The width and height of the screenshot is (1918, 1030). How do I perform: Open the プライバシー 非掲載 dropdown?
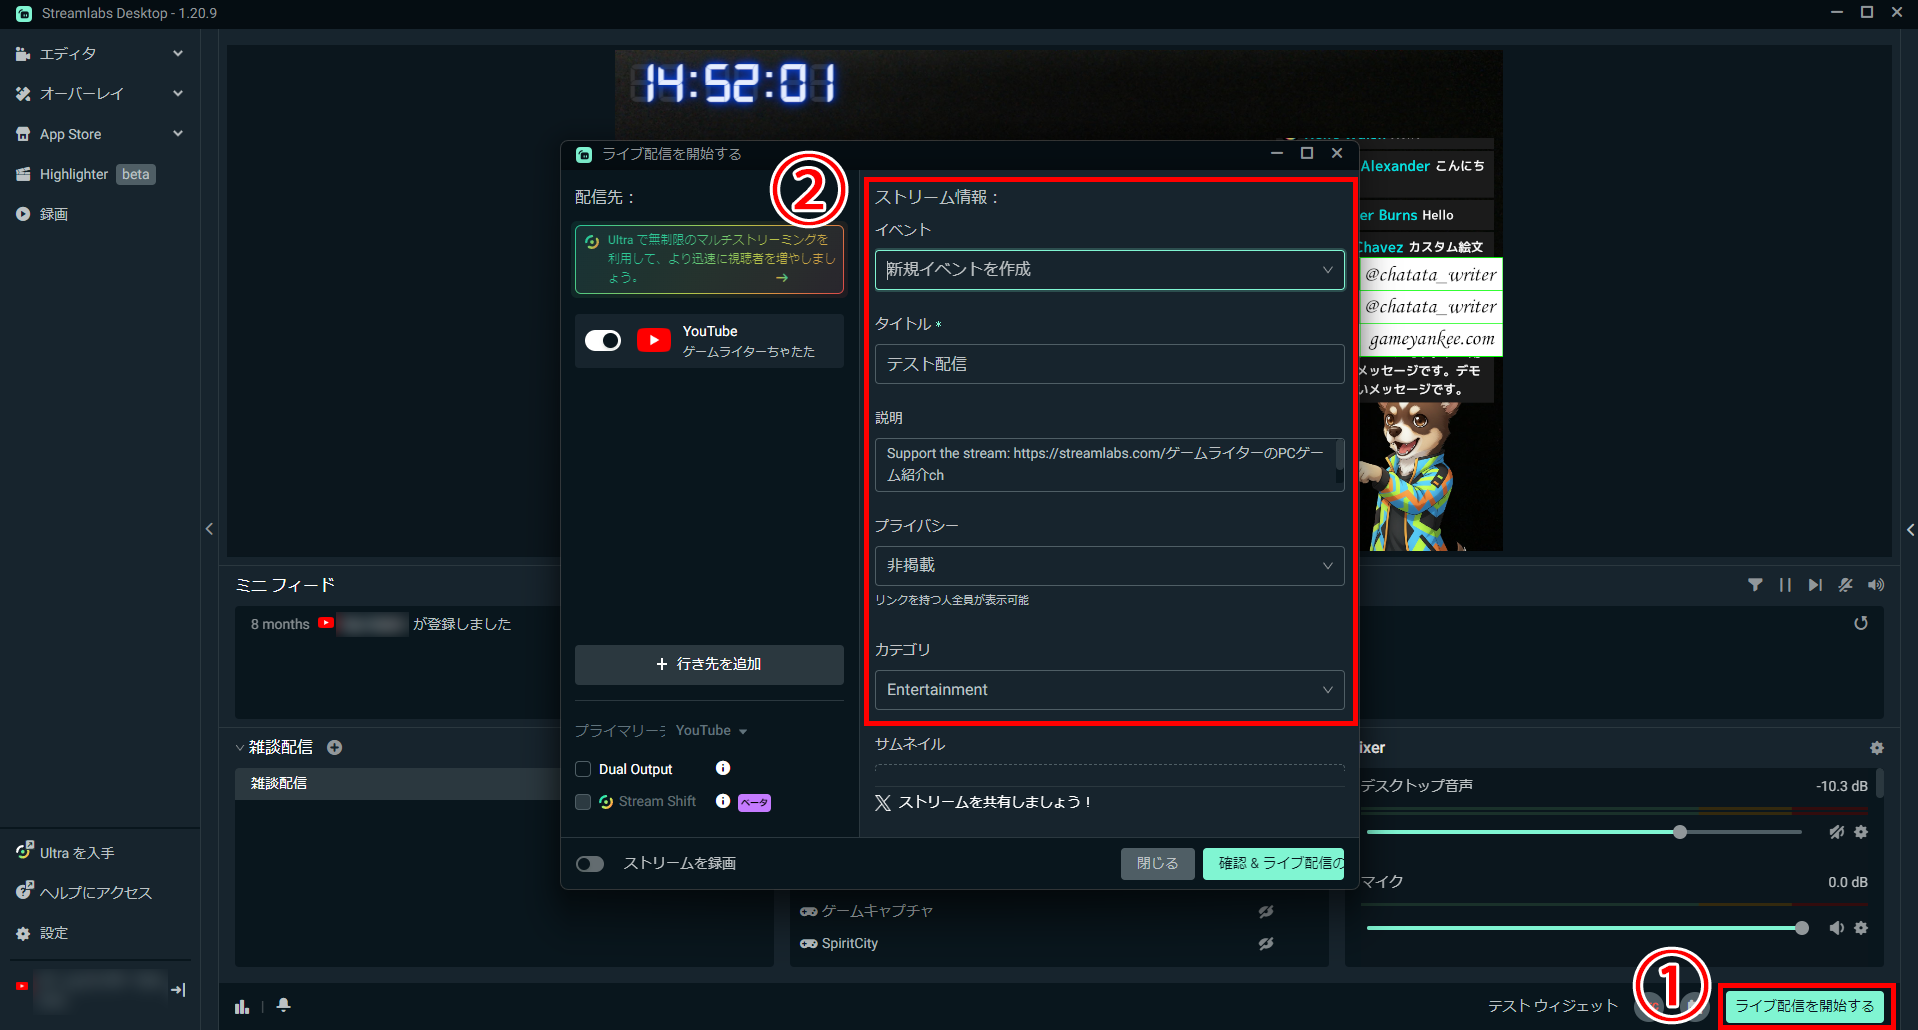pyautogui.click(x=1109, y=566)
